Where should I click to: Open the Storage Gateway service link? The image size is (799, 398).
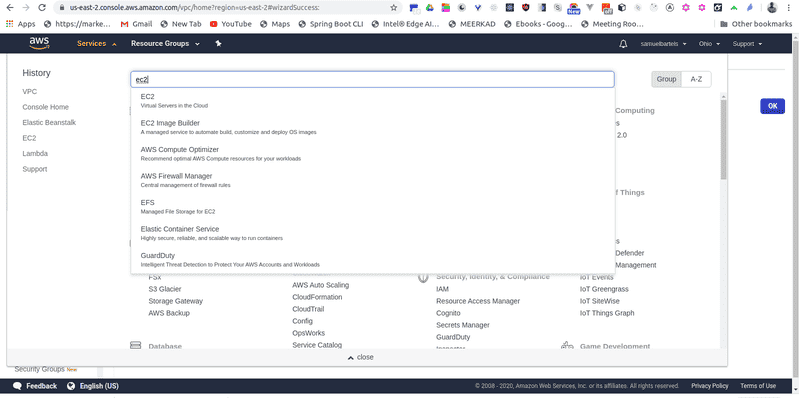click(x=175, y=301)
